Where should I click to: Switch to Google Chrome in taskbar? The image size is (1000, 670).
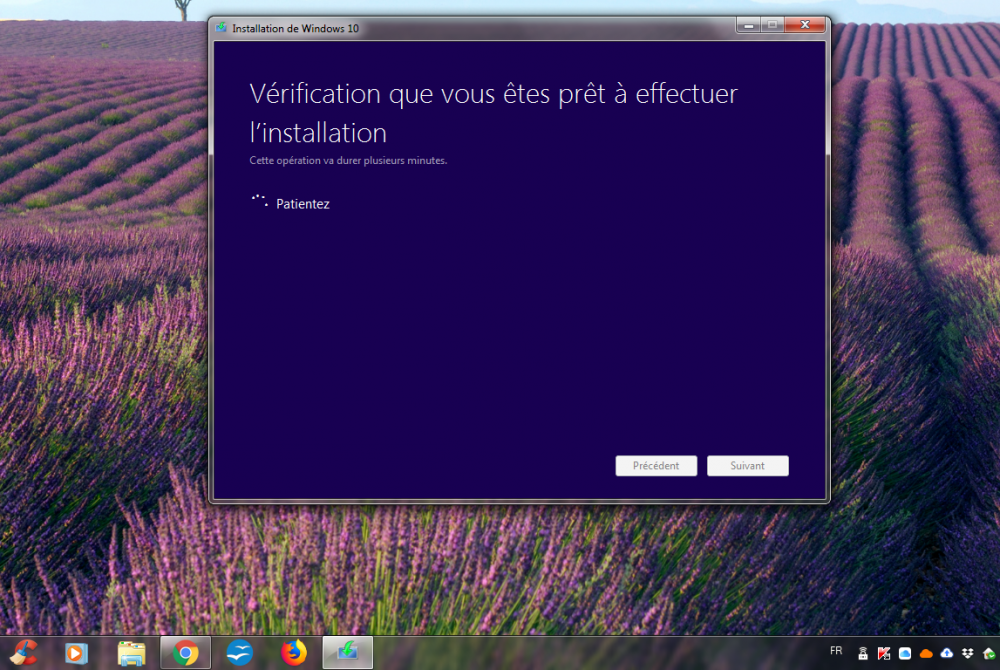tap(185, 653)
